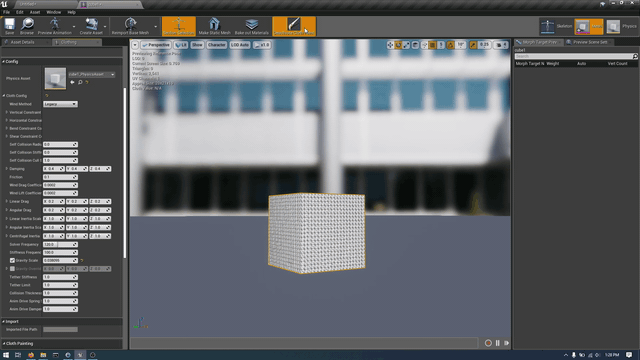This screenshot has width=640, height=360.
Task: Click the Solver Frequency slider field
Action: pyautogui.click(x=60, y=244)
